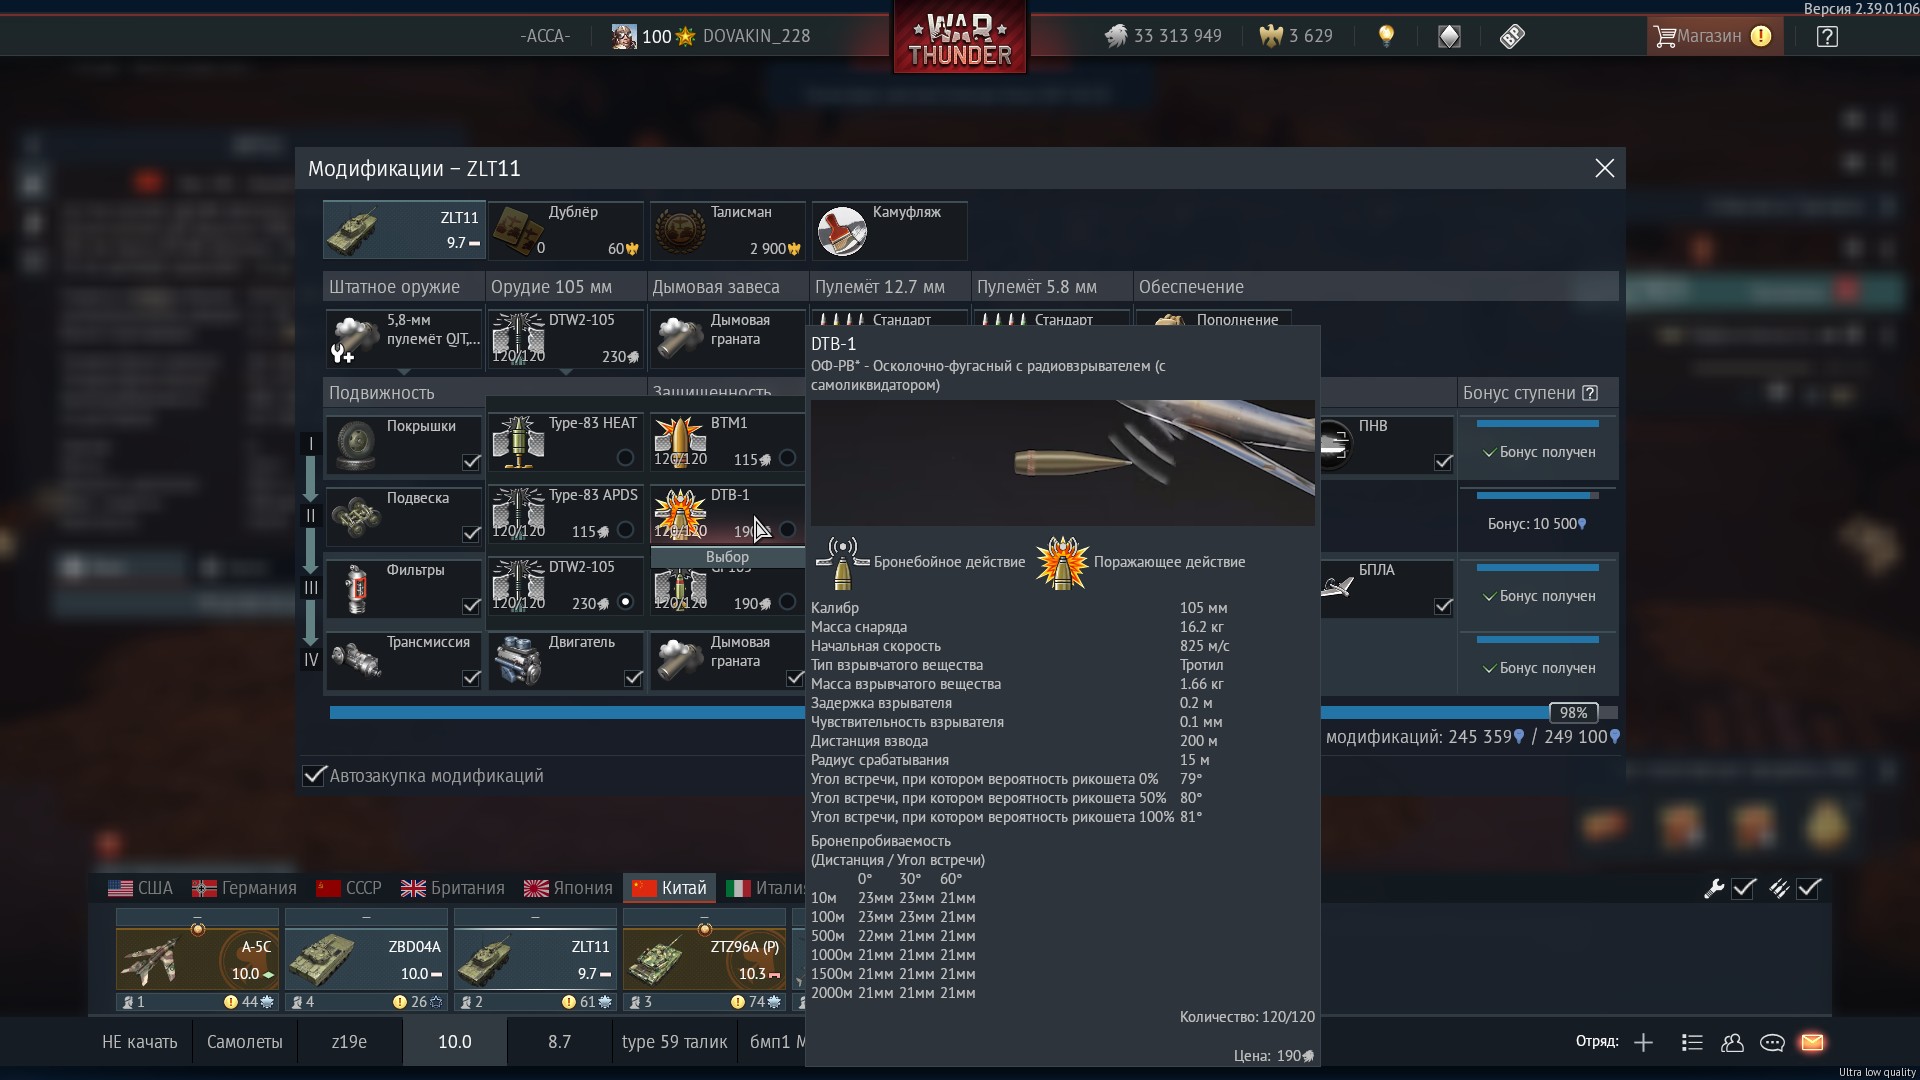Toggle the Трансмиссия enabled checkbox

(x=471, y=678)
